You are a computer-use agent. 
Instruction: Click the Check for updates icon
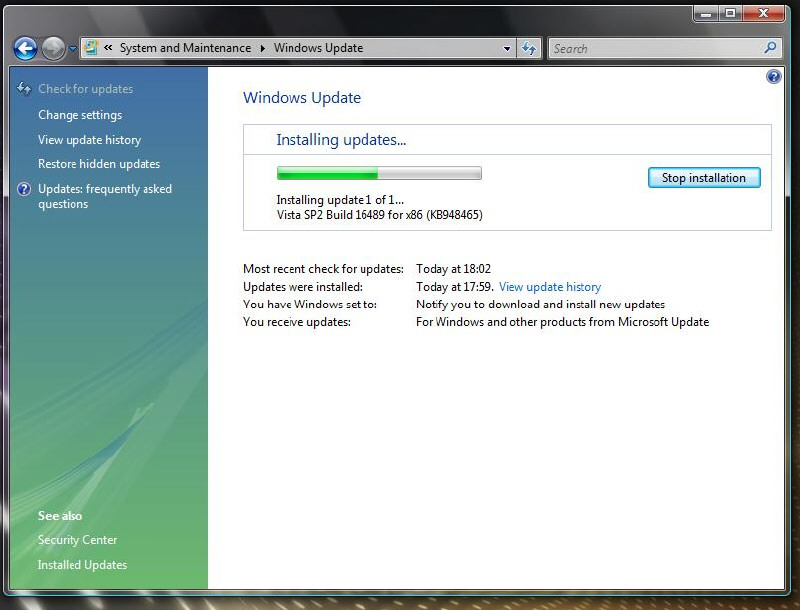point(24,89)
